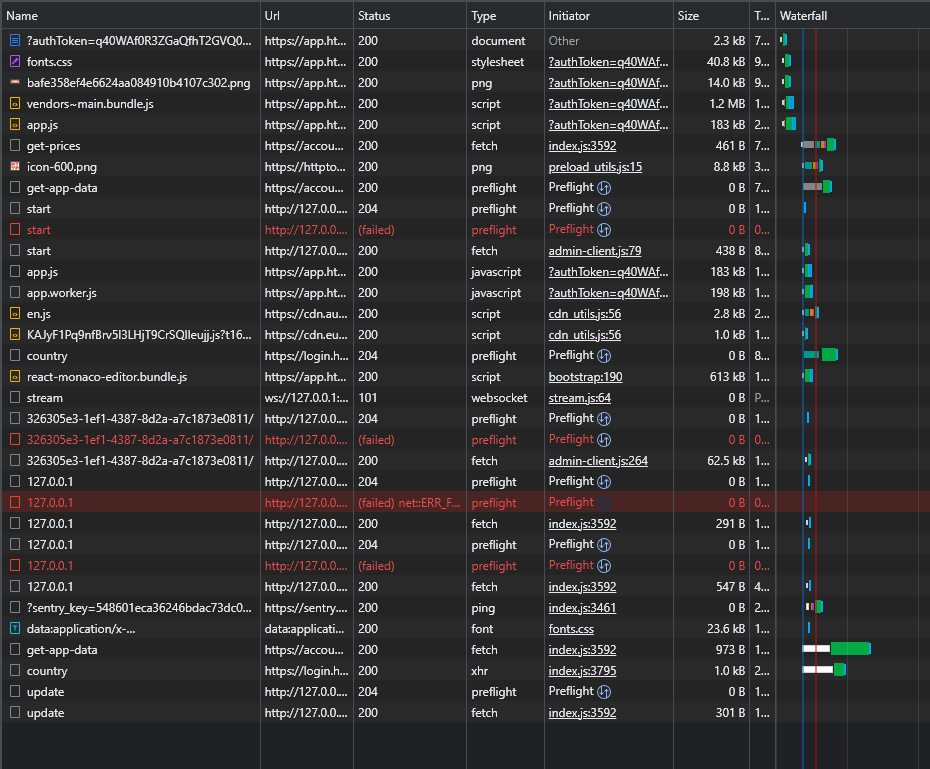Click the image icon beside bafe358ef4e6624aa084910b4107c302.png
The image size is (930, 769).
point(13,82)
